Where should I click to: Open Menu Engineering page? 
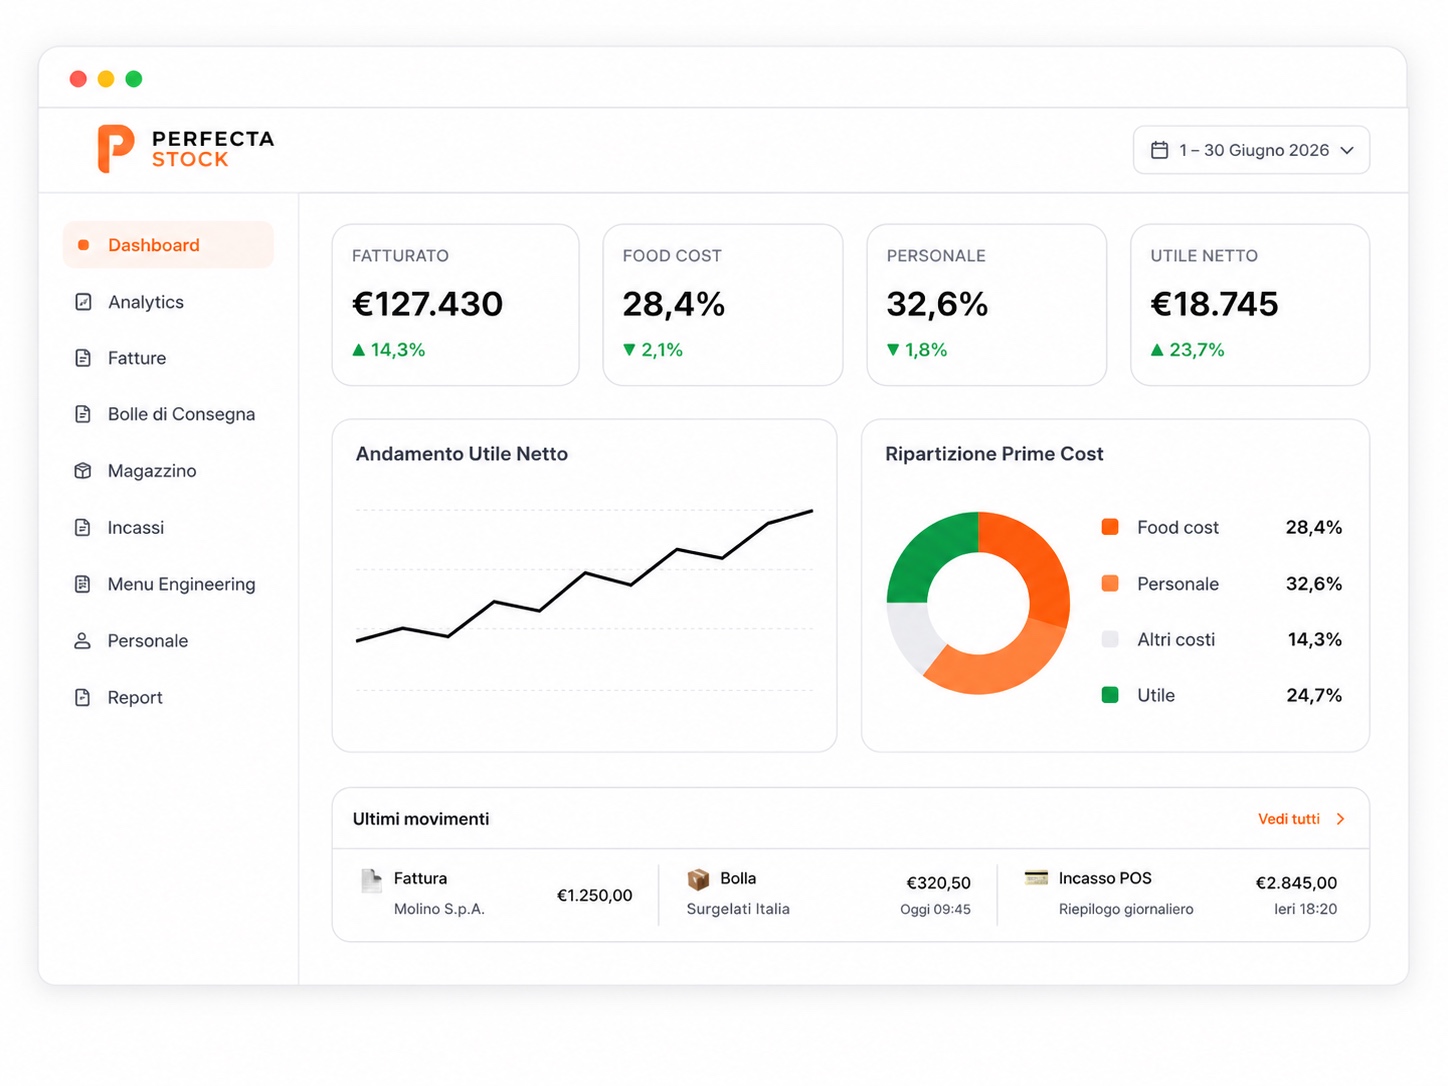point(168,584)
